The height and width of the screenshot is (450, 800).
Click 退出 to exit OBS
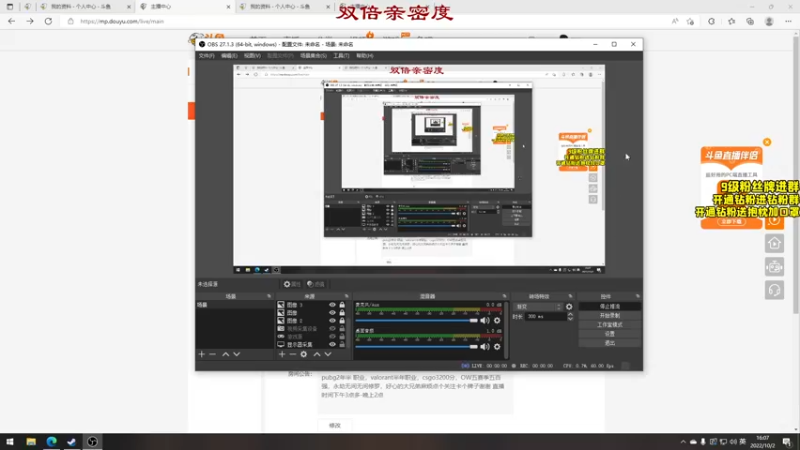click(x=610, y=343)
